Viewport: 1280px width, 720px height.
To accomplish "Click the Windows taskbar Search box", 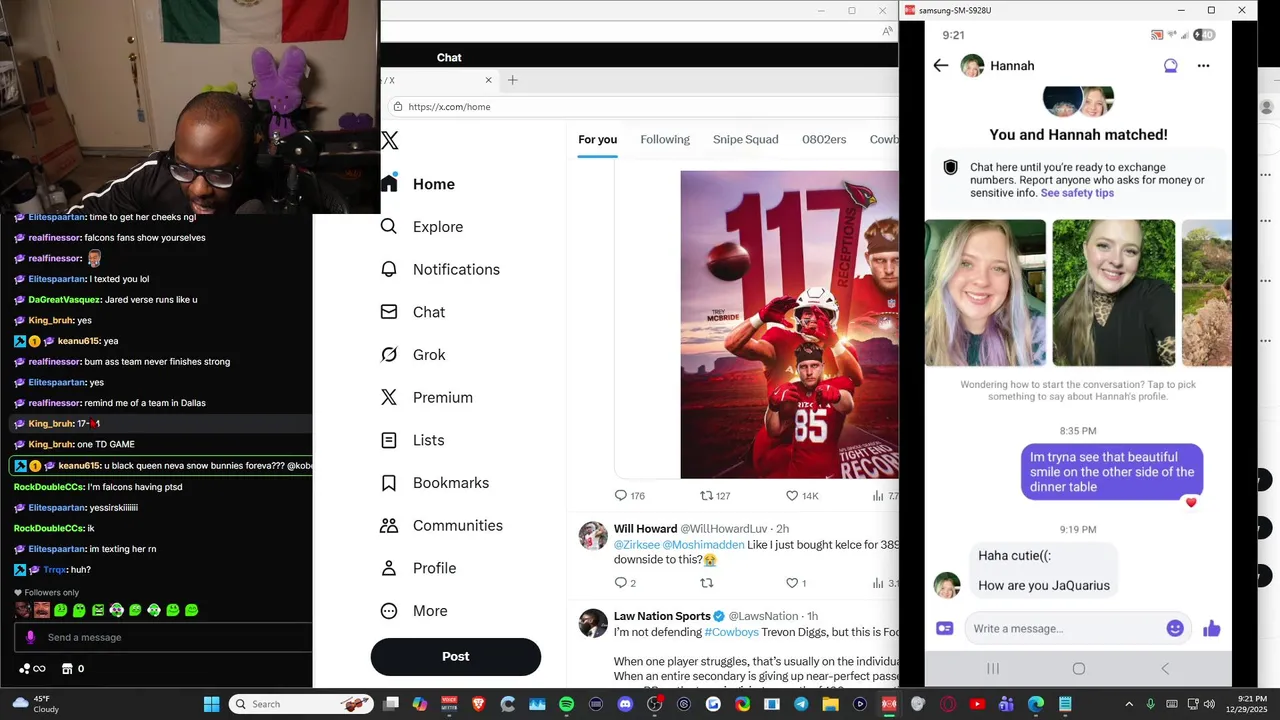I will click(x=299, y=704).
